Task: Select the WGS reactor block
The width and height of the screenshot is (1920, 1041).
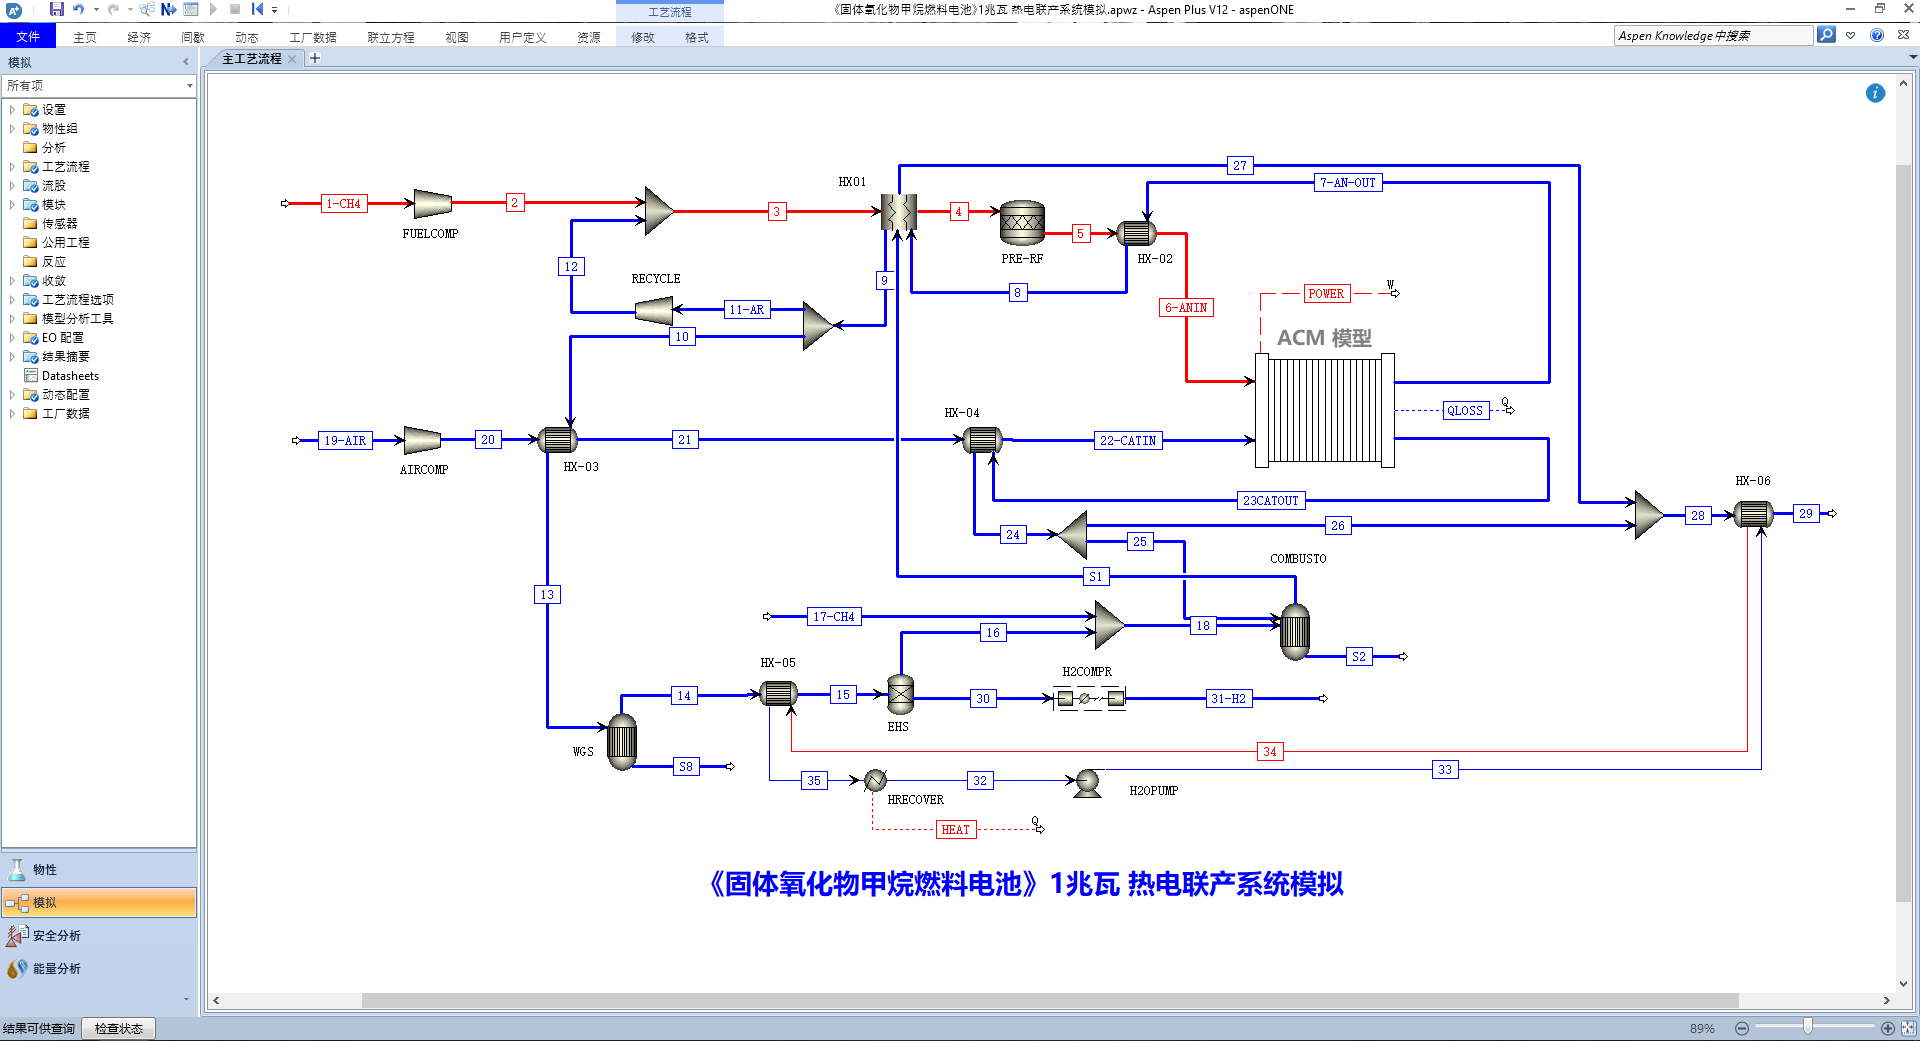Action: coord(622,741)
